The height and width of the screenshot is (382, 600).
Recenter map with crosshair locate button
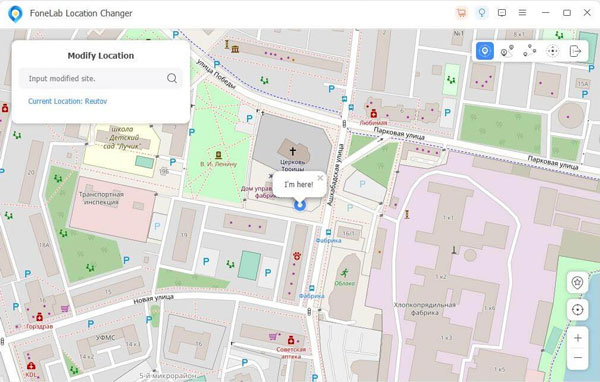577,309
